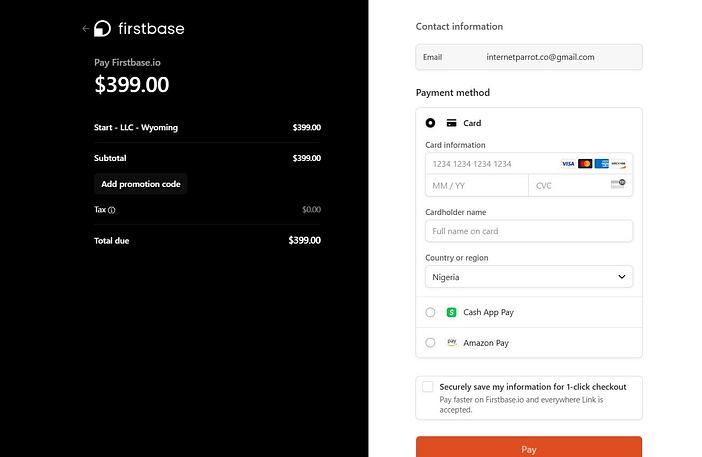Click the Visa card logo

coord(568,164)
